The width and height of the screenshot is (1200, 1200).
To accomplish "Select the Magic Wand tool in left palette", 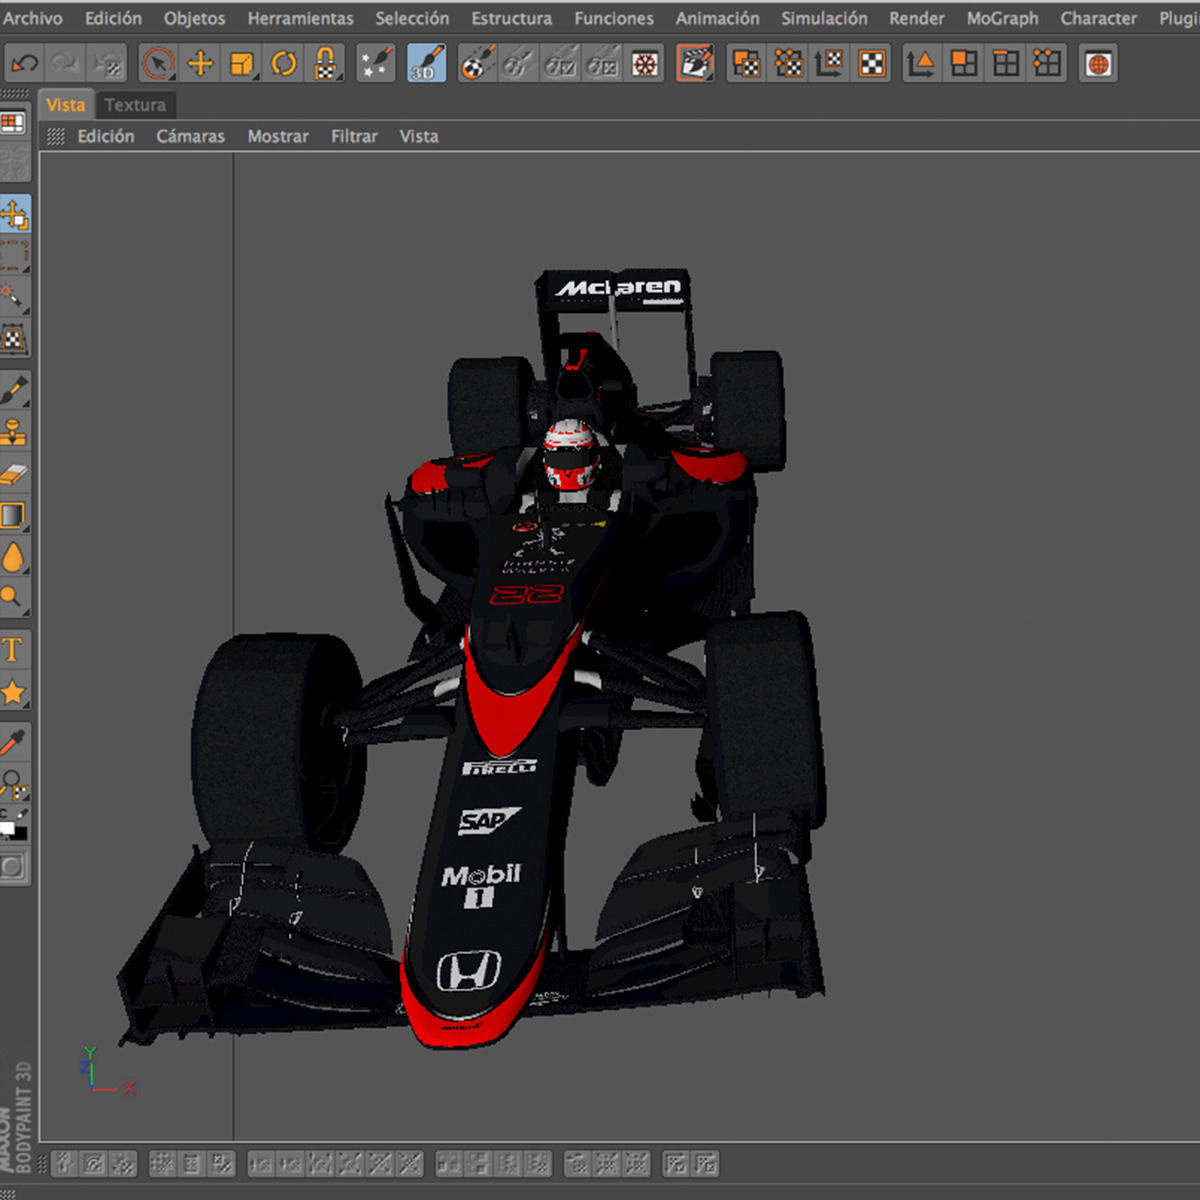I will coord(14,297).
